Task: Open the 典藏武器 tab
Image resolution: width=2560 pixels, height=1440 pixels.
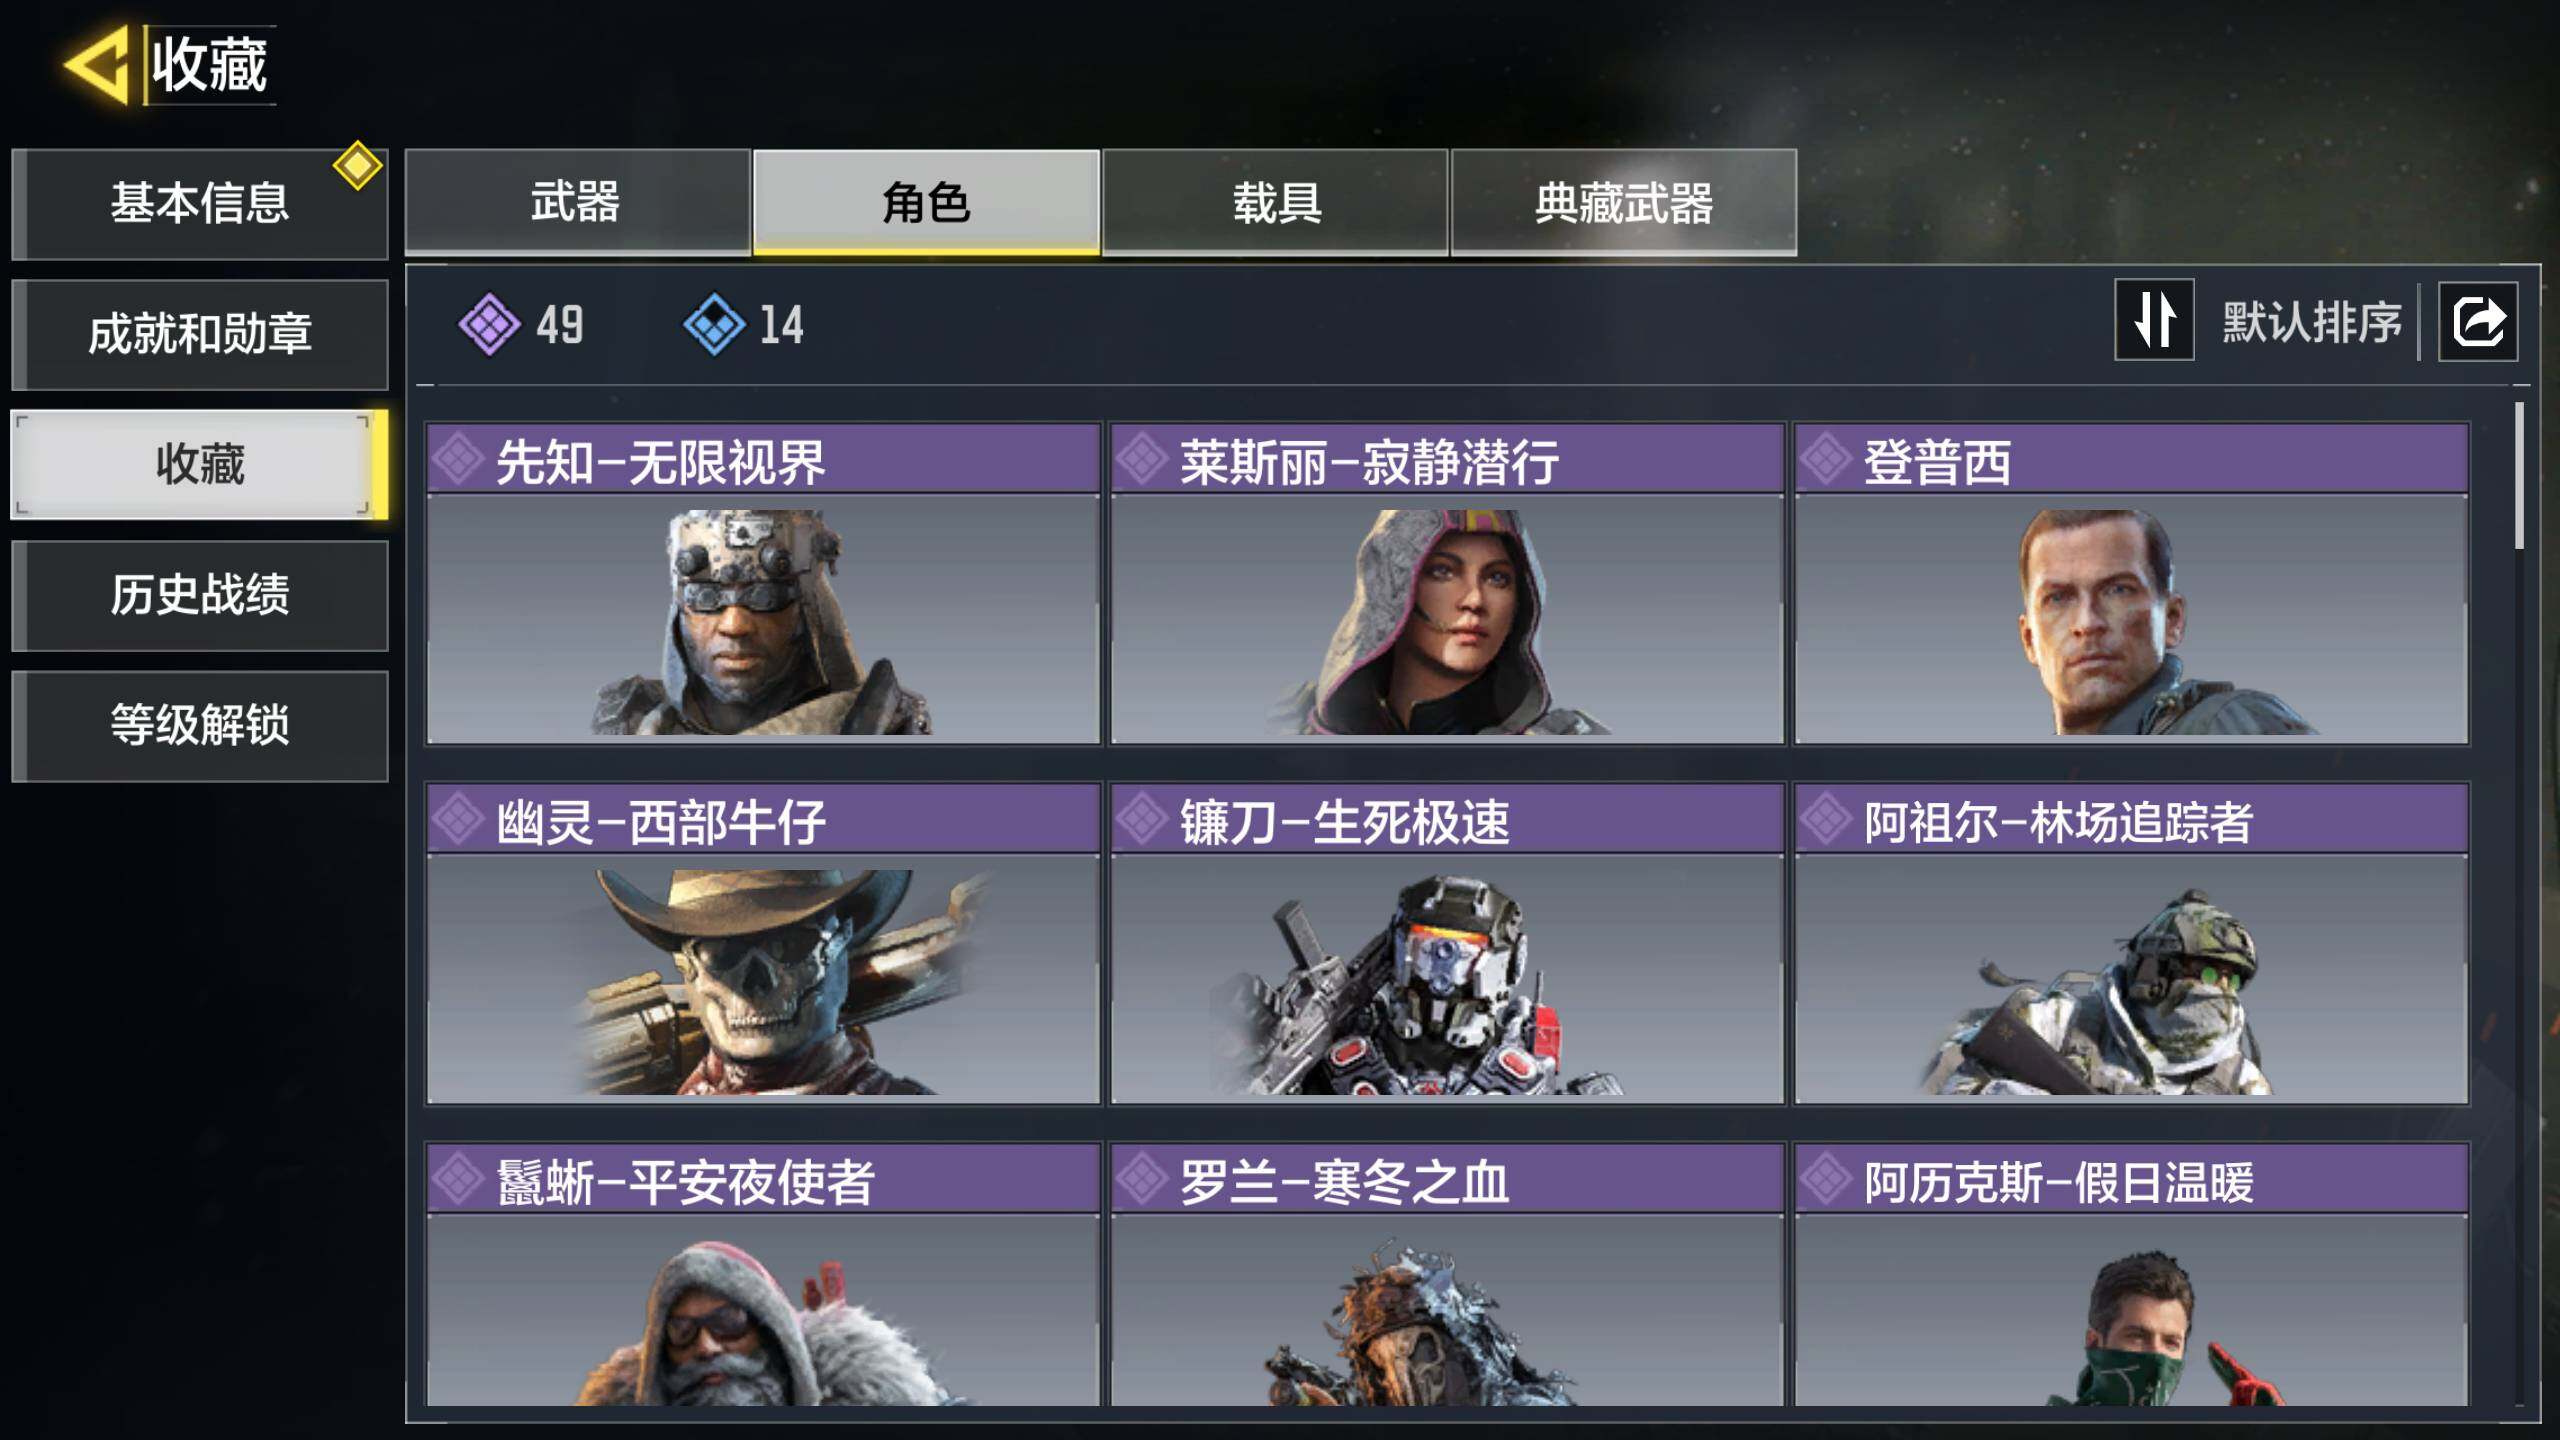Action: [1624, 202]
